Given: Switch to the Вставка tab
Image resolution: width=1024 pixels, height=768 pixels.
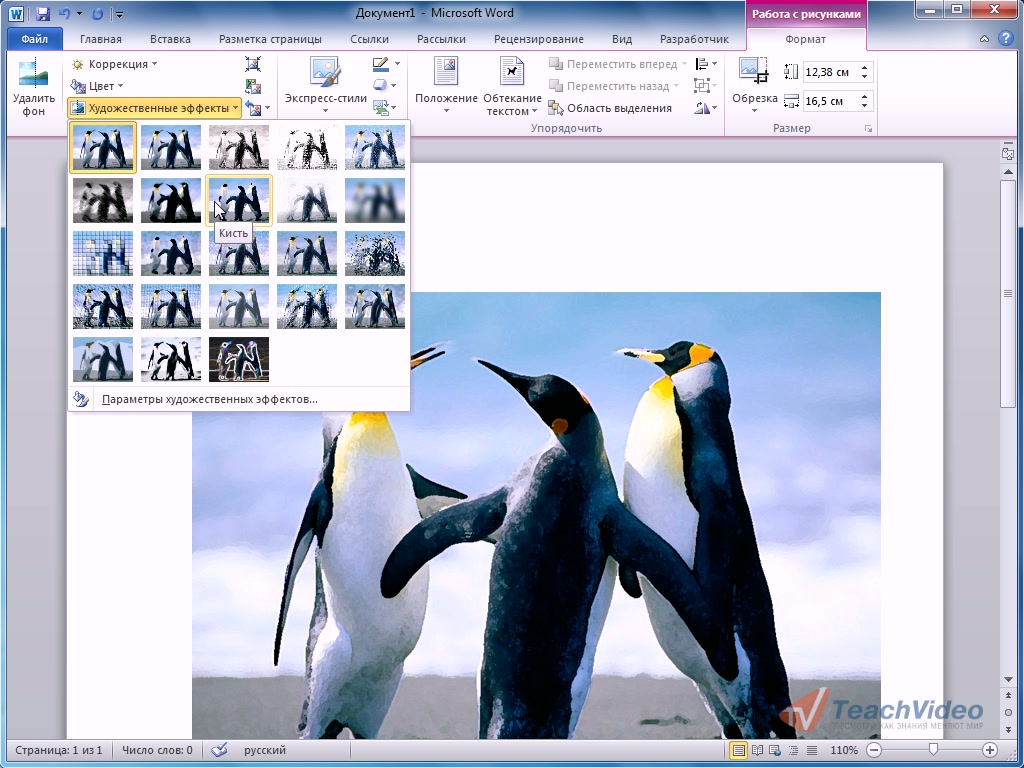Looking at the screenshot, I should coord(170,39).
